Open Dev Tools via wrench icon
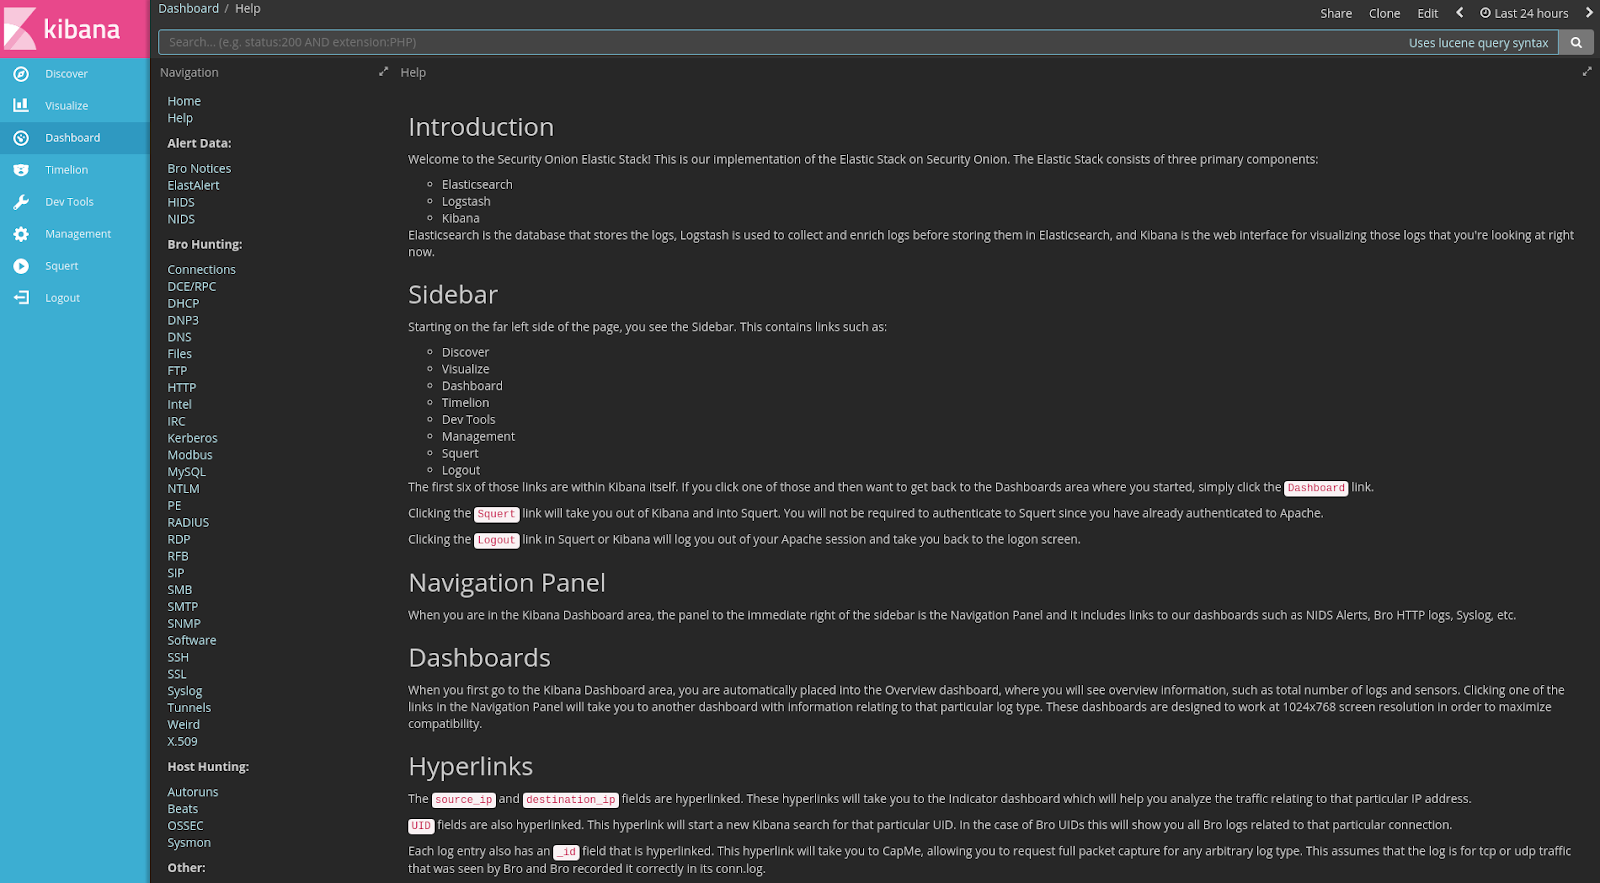Image resolution: width=1600 pixels, height=883 pixels. [21, 202]
